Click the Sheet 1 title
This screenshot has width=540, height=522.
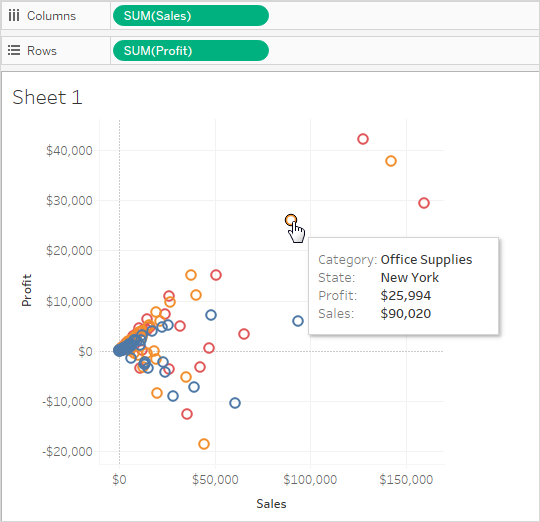click(x=47, y=97)
